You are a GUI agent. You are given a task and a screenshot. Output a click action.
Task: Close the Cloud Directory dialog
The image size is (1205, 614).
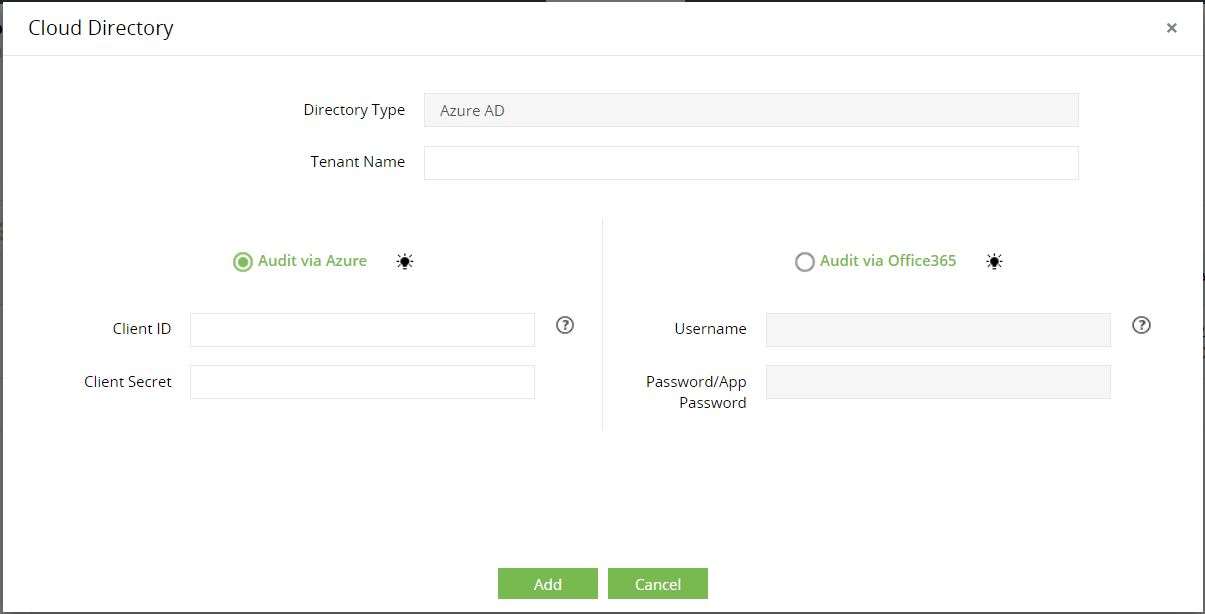point(1171,28)
